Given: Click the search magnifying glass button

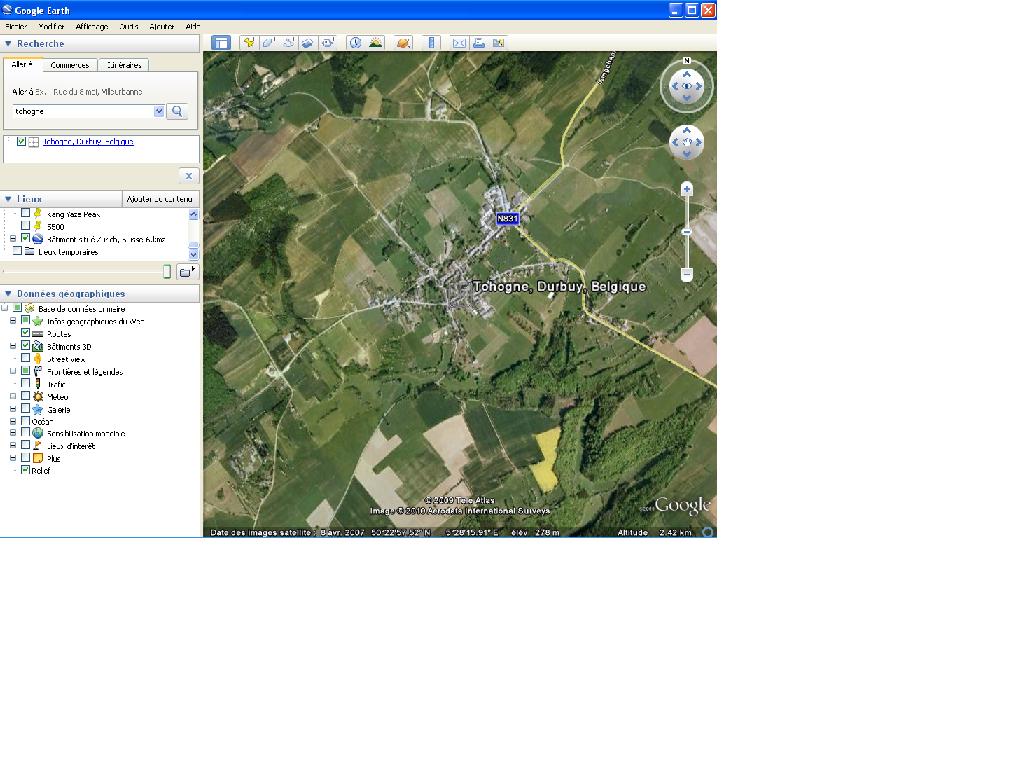Looking at the screenshot, I should [177, 112].
